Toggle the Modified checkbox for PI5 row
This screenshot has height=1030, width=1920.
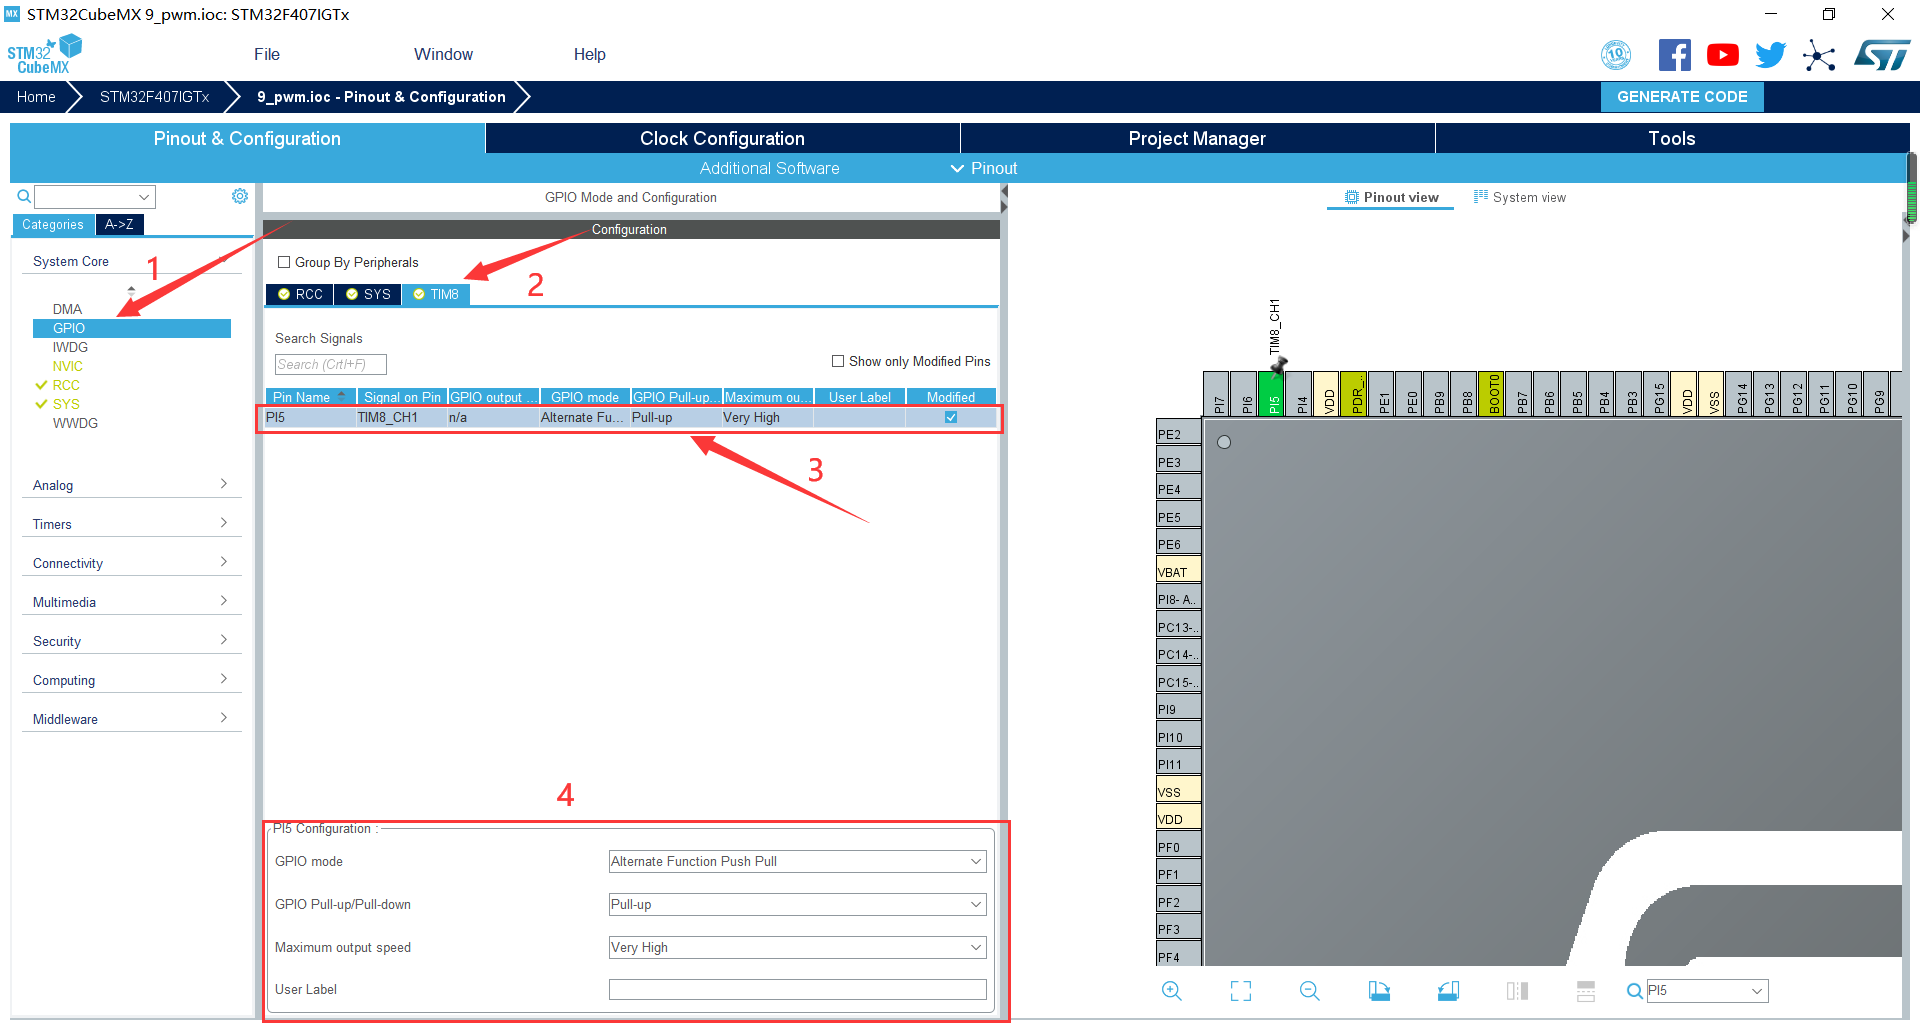coord(951,418)
